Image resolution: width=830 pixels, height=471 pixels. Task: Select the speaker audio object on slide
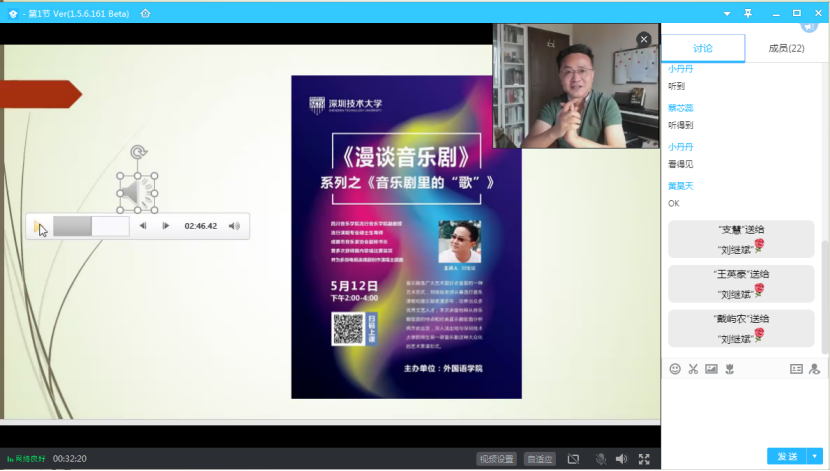pyautogui.click(x=137, y=193)
